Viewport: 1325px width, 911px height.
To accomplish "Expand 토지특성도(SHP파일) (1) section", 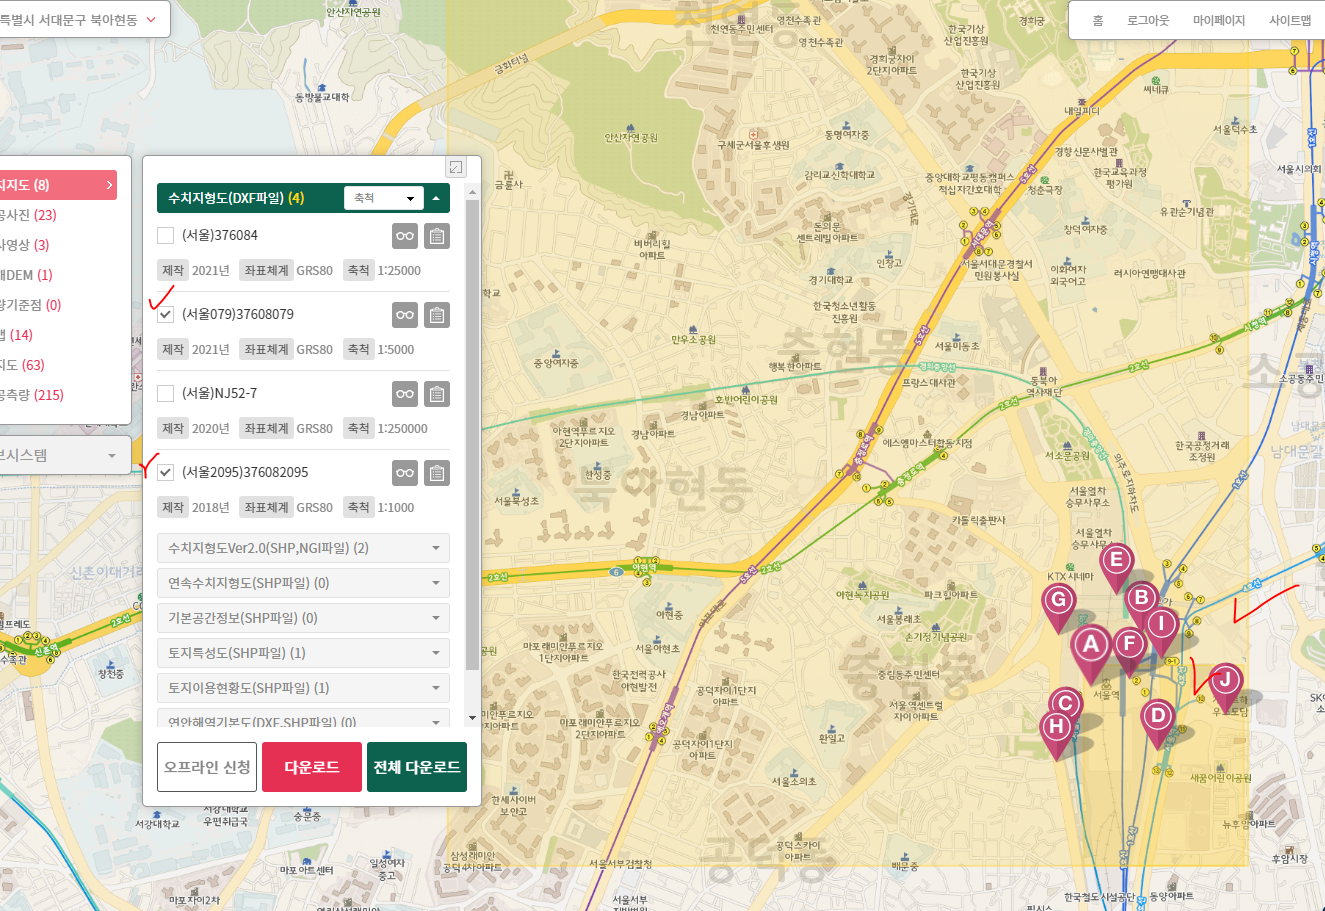I will pos(303,653).
